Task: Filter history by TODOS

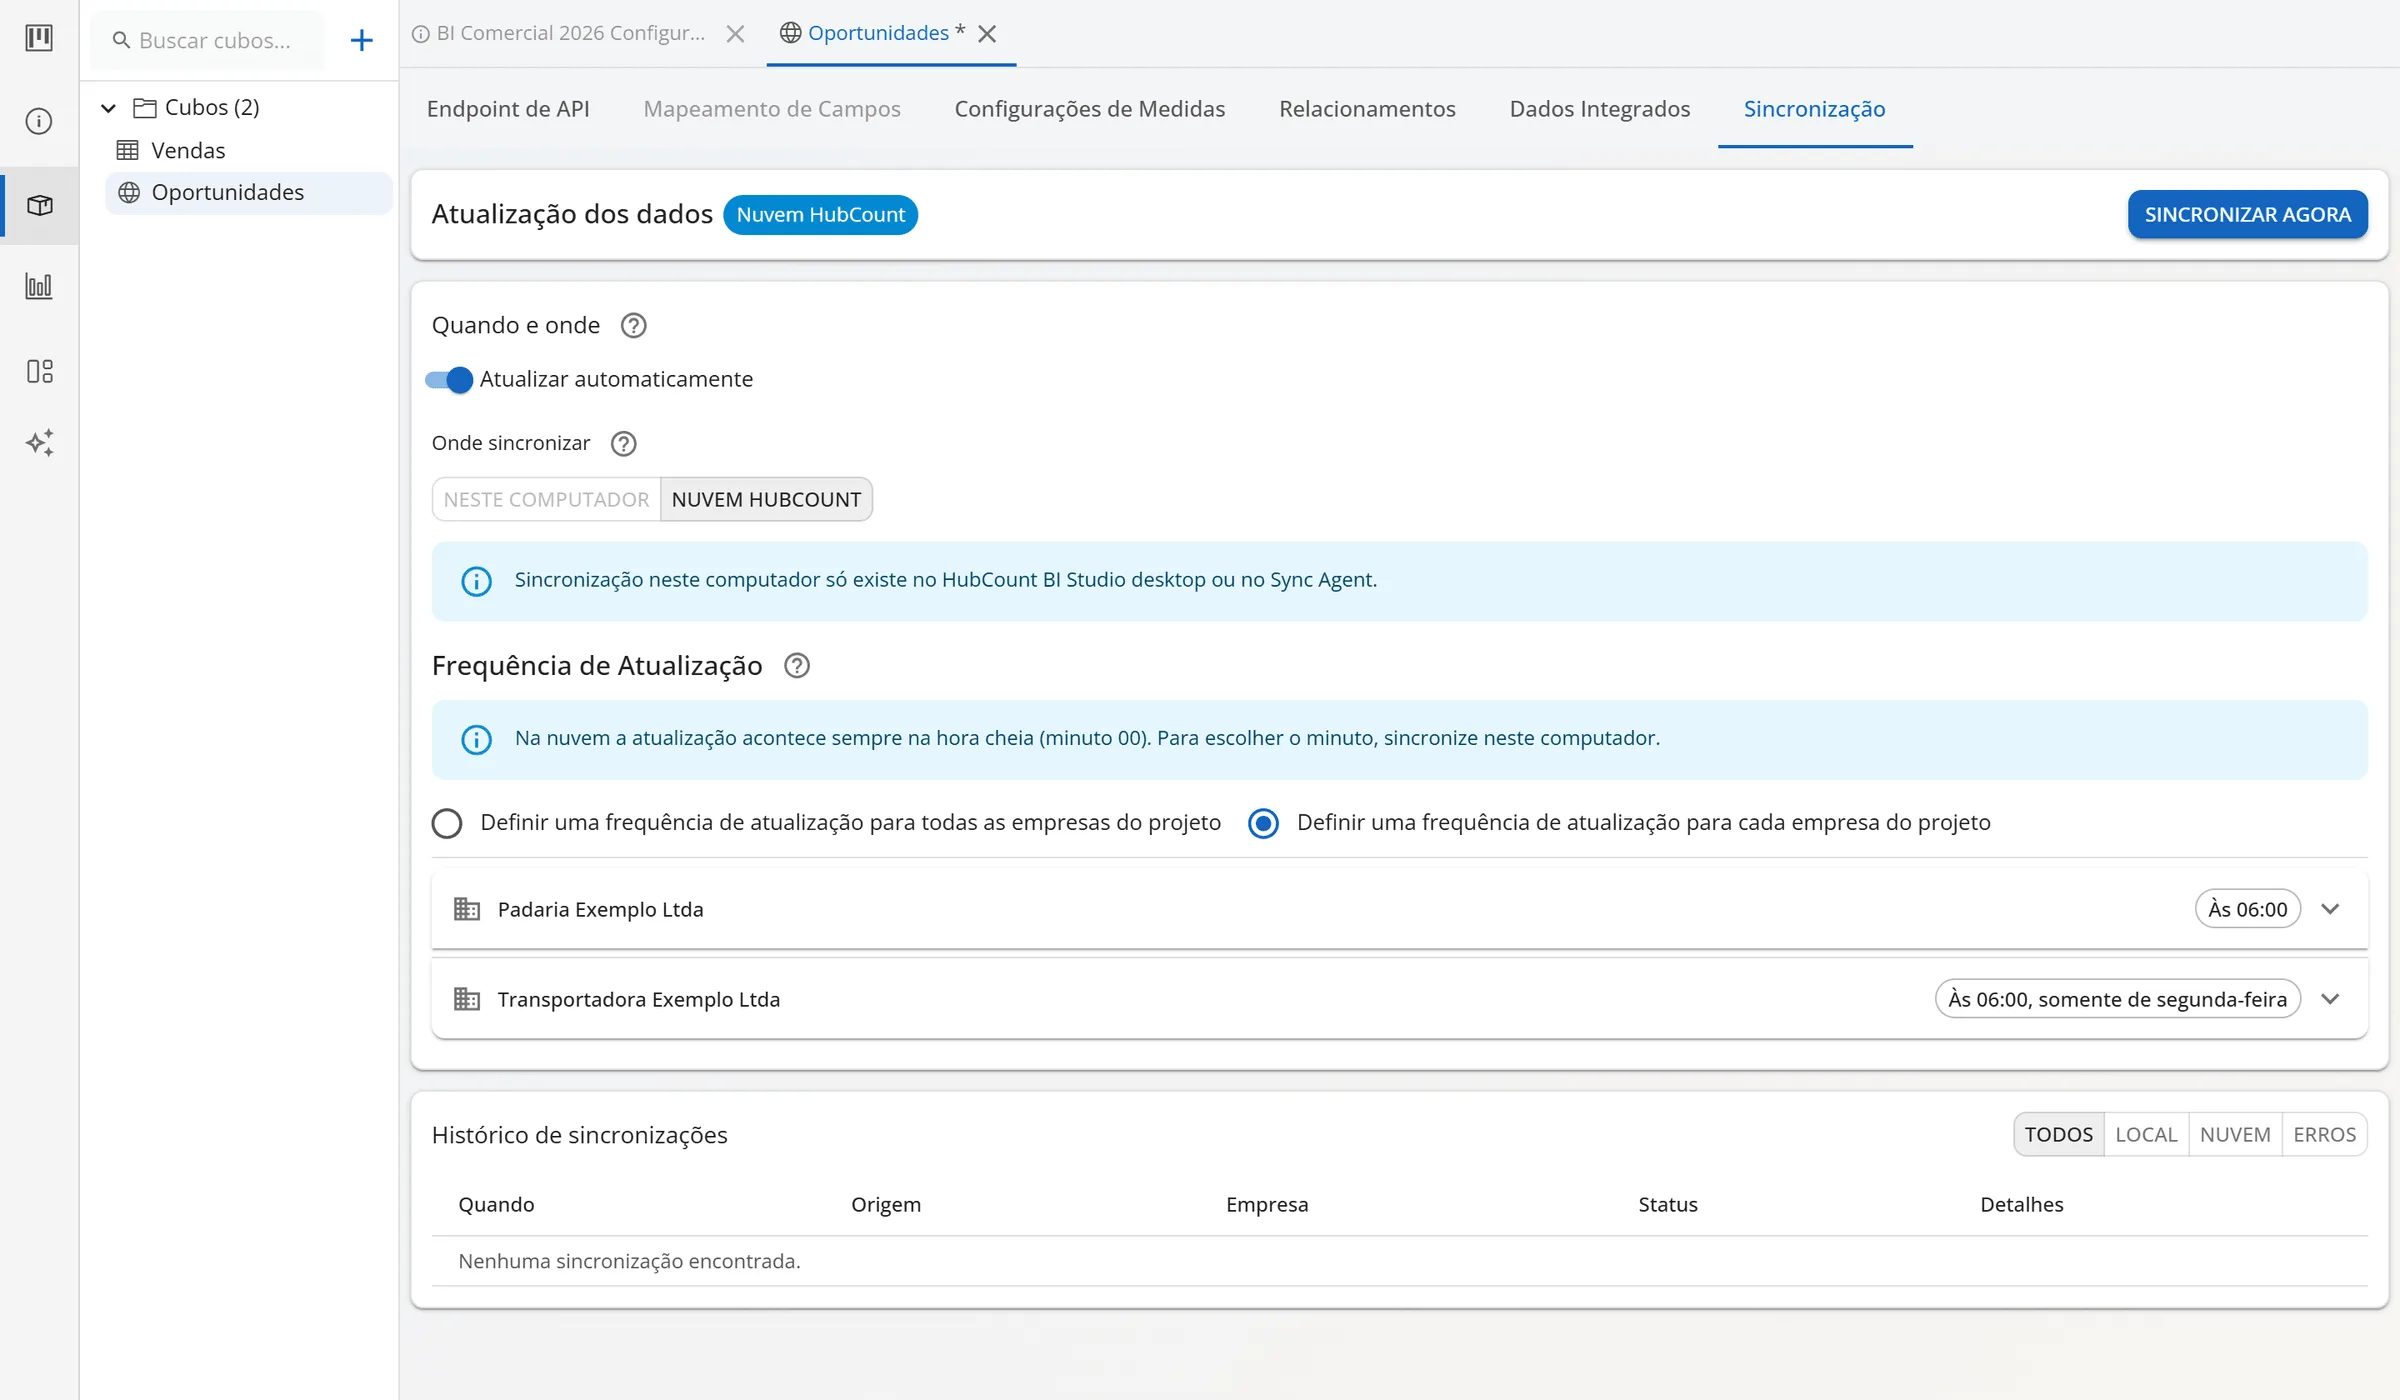Action: [x=2059, y=1134]
